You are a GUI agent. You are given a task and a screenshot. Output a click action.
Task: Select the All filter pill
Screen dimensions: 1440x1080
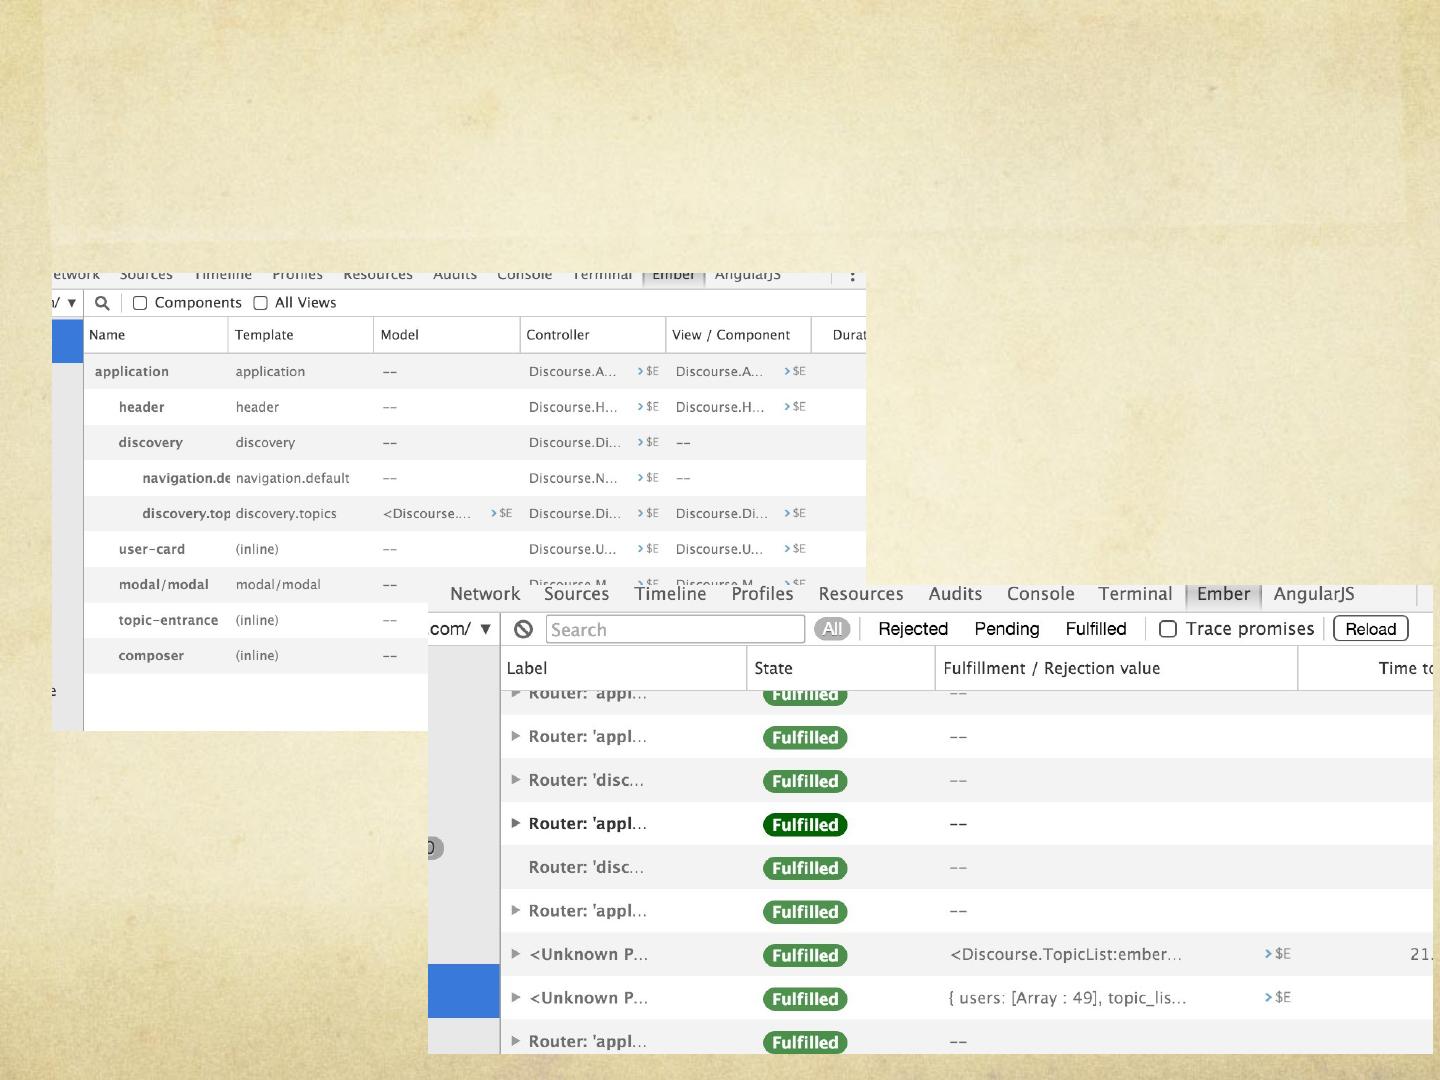(x=832, y=629)
